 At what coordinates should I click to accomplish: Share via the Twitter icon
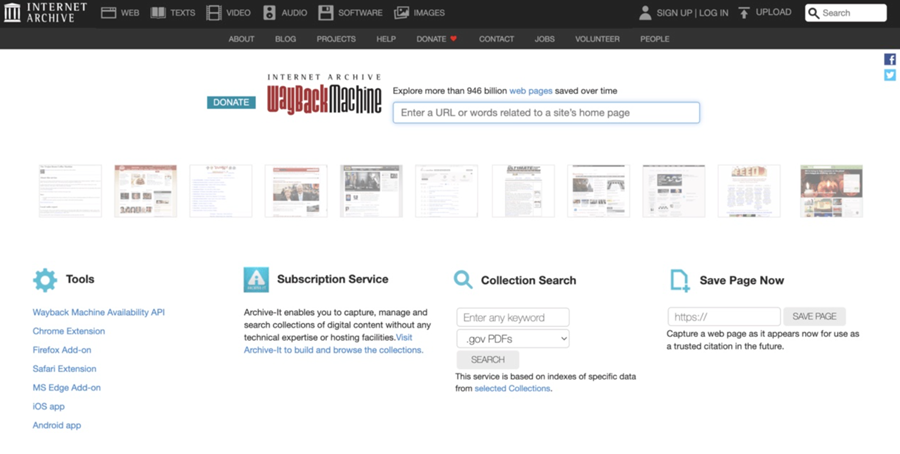coord(890,75)
